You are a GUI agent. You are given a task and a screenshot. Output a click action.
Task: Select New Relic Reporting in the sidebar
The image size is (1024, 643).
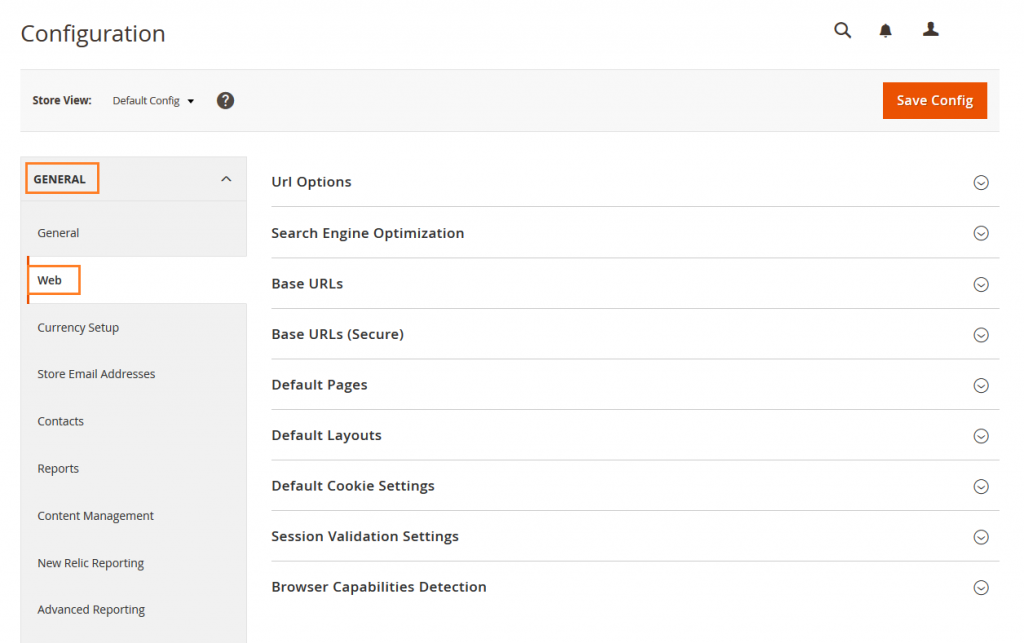click(91, 563)
